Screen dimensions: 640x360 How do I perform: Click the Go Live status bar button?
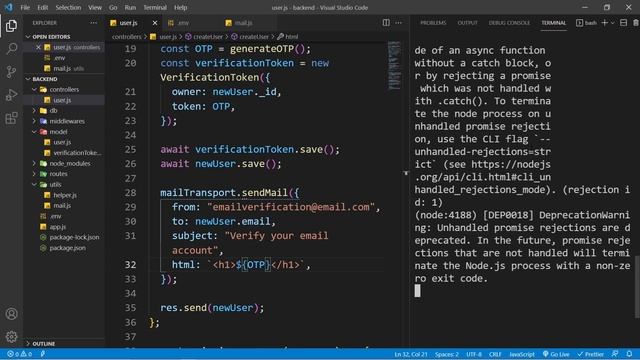coord(556,354)
